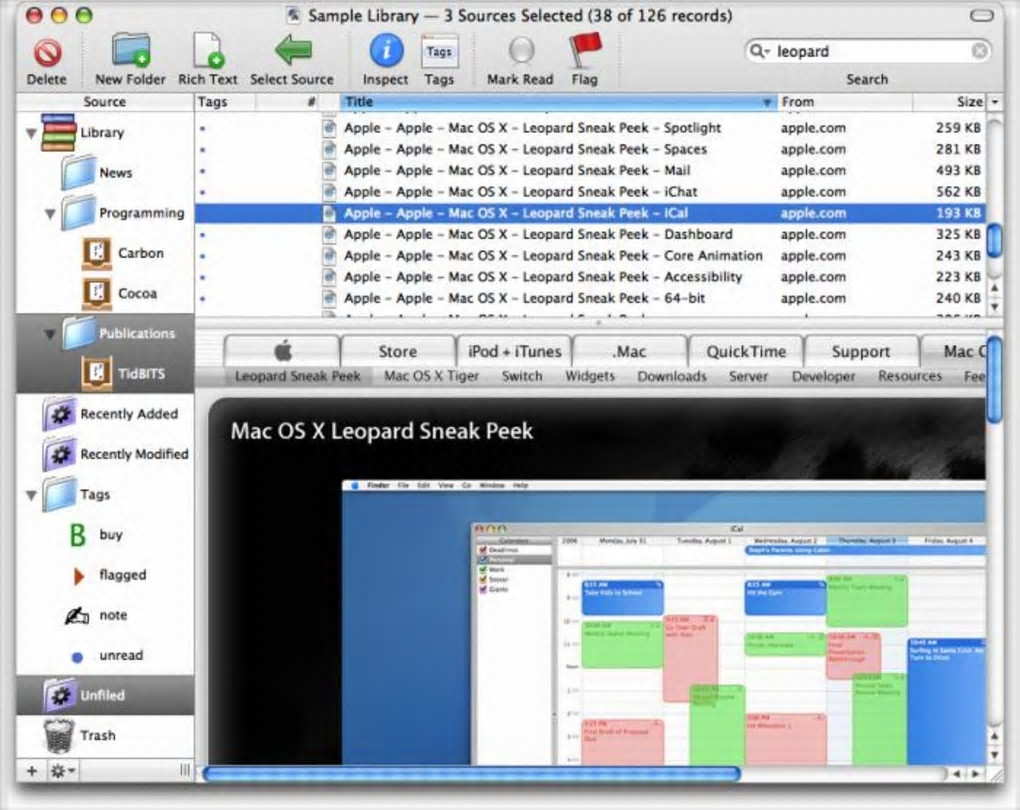1020x810 pixels.
Task: Toggle unread dot on the Spotlight row
Action: coord(203,129)
